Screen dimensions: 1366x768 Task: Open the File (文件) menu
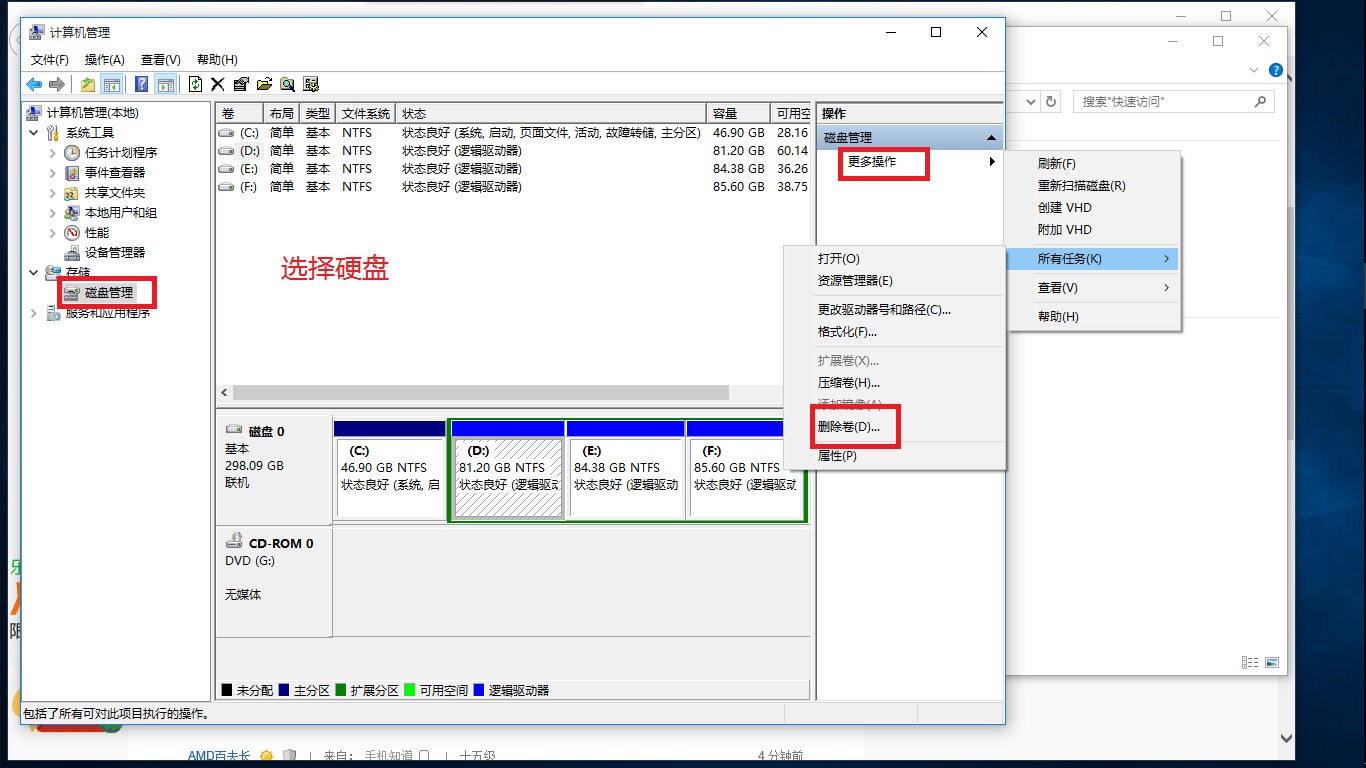click(x=50, y=60)
